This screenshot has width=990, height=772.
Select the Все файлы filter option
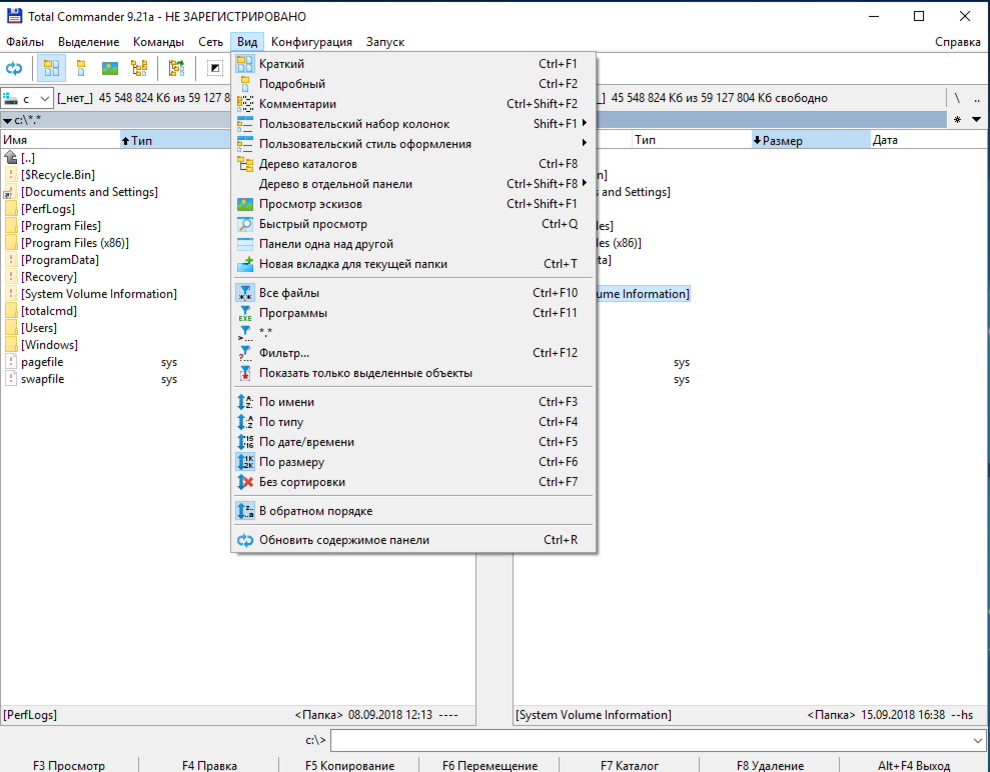tap(414, 293)
